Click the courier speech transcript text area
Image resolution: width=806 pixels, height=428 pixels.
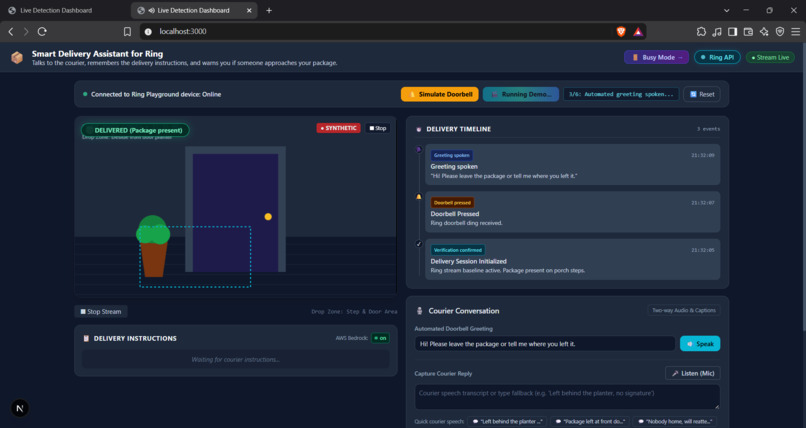point(567,397)
